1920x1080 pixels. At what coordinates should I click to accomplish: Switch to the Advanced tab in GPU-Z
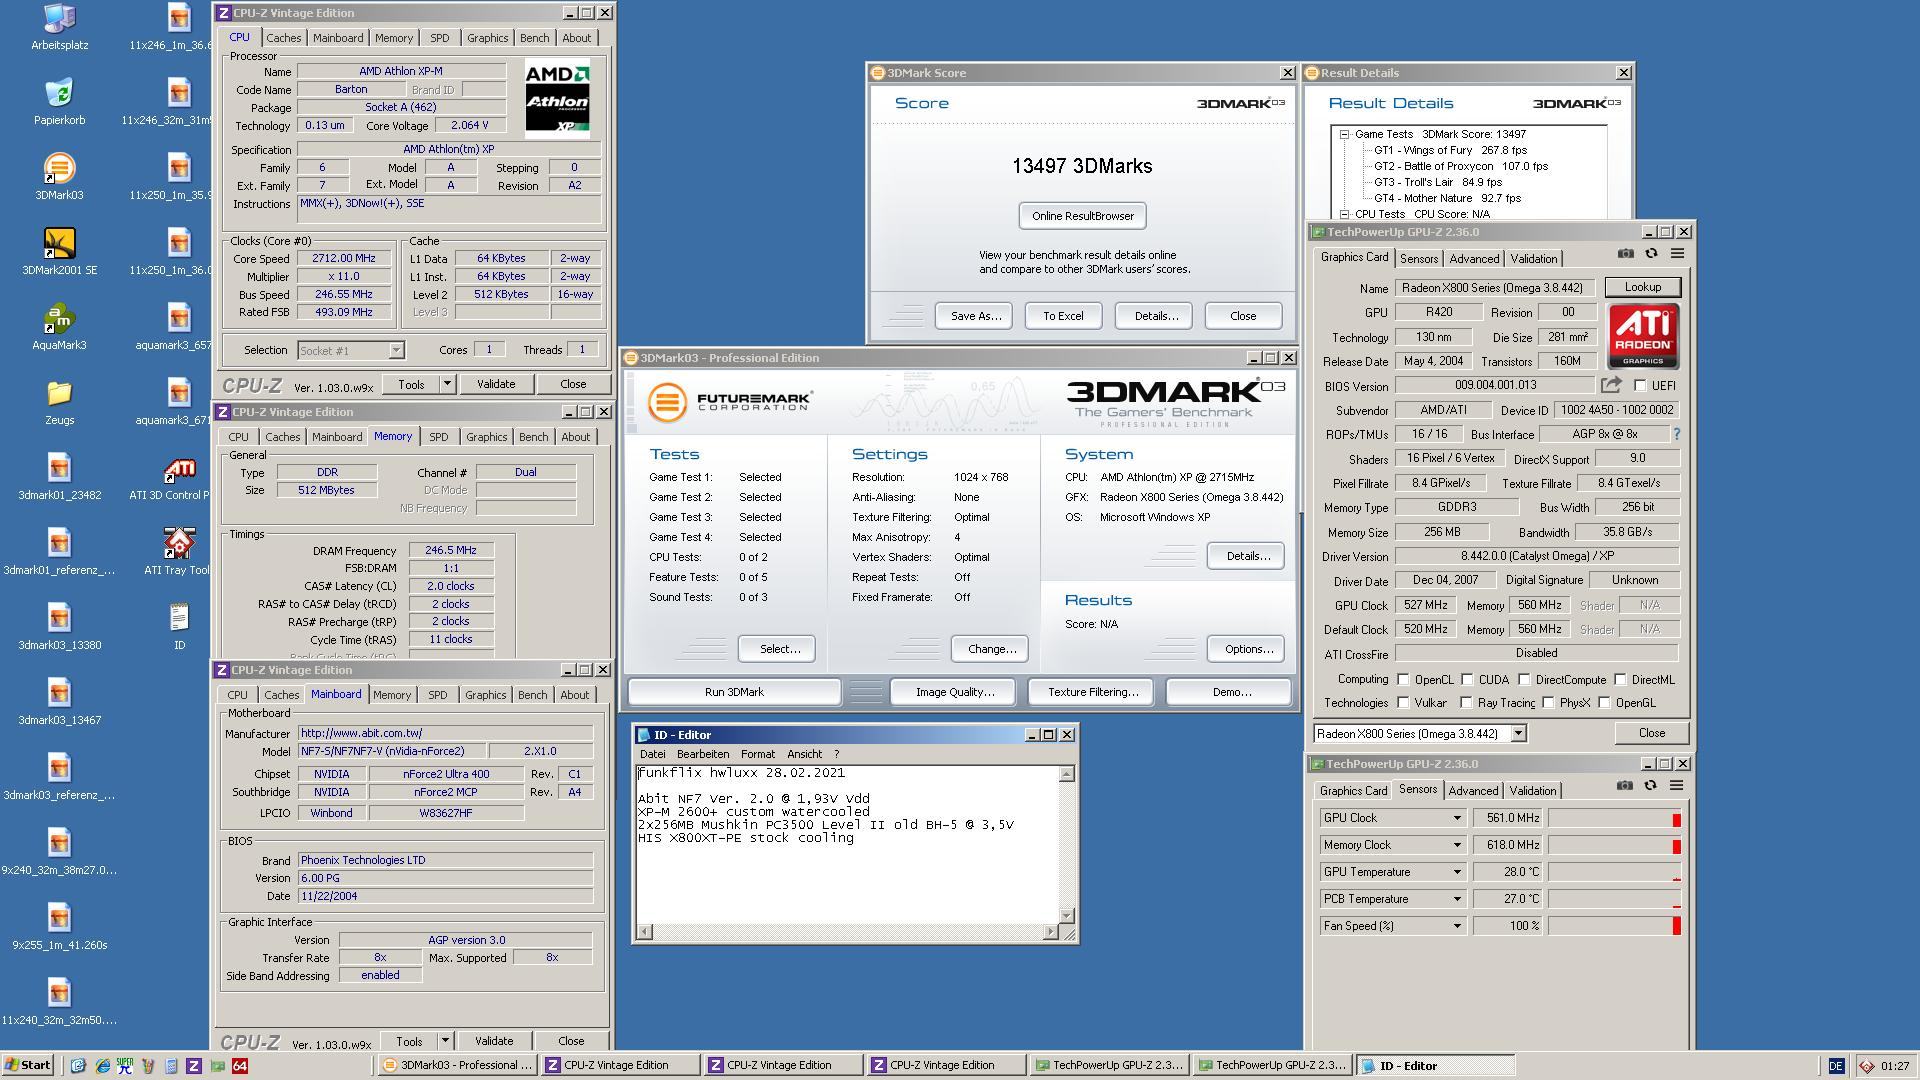(x=1474, y=259)
